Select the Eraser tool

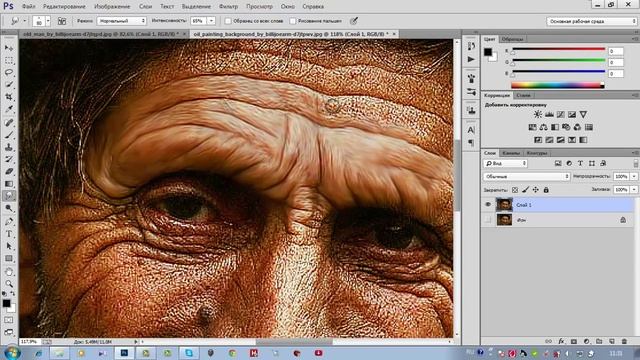point(9,171)
